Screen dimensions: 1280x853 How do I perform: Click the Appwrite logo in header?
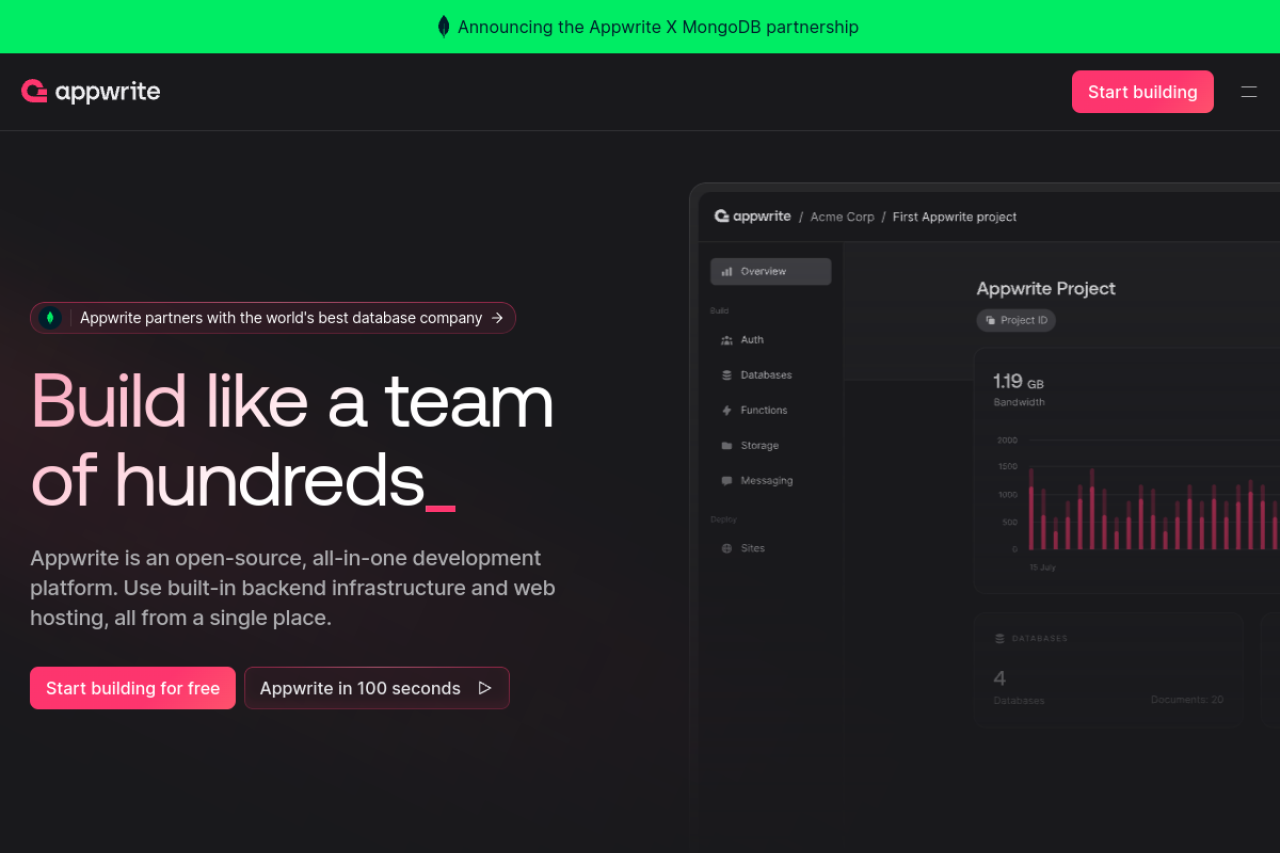(90, 92)
